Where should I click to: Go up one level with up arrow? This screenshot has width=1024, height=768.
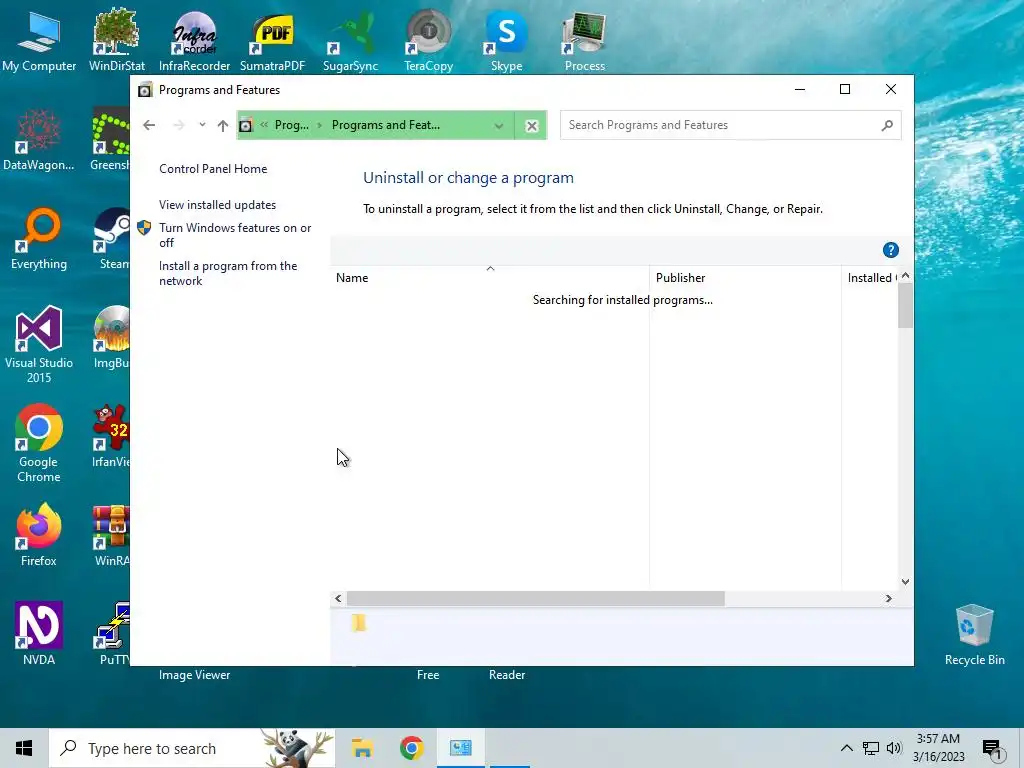coord(223,125)
